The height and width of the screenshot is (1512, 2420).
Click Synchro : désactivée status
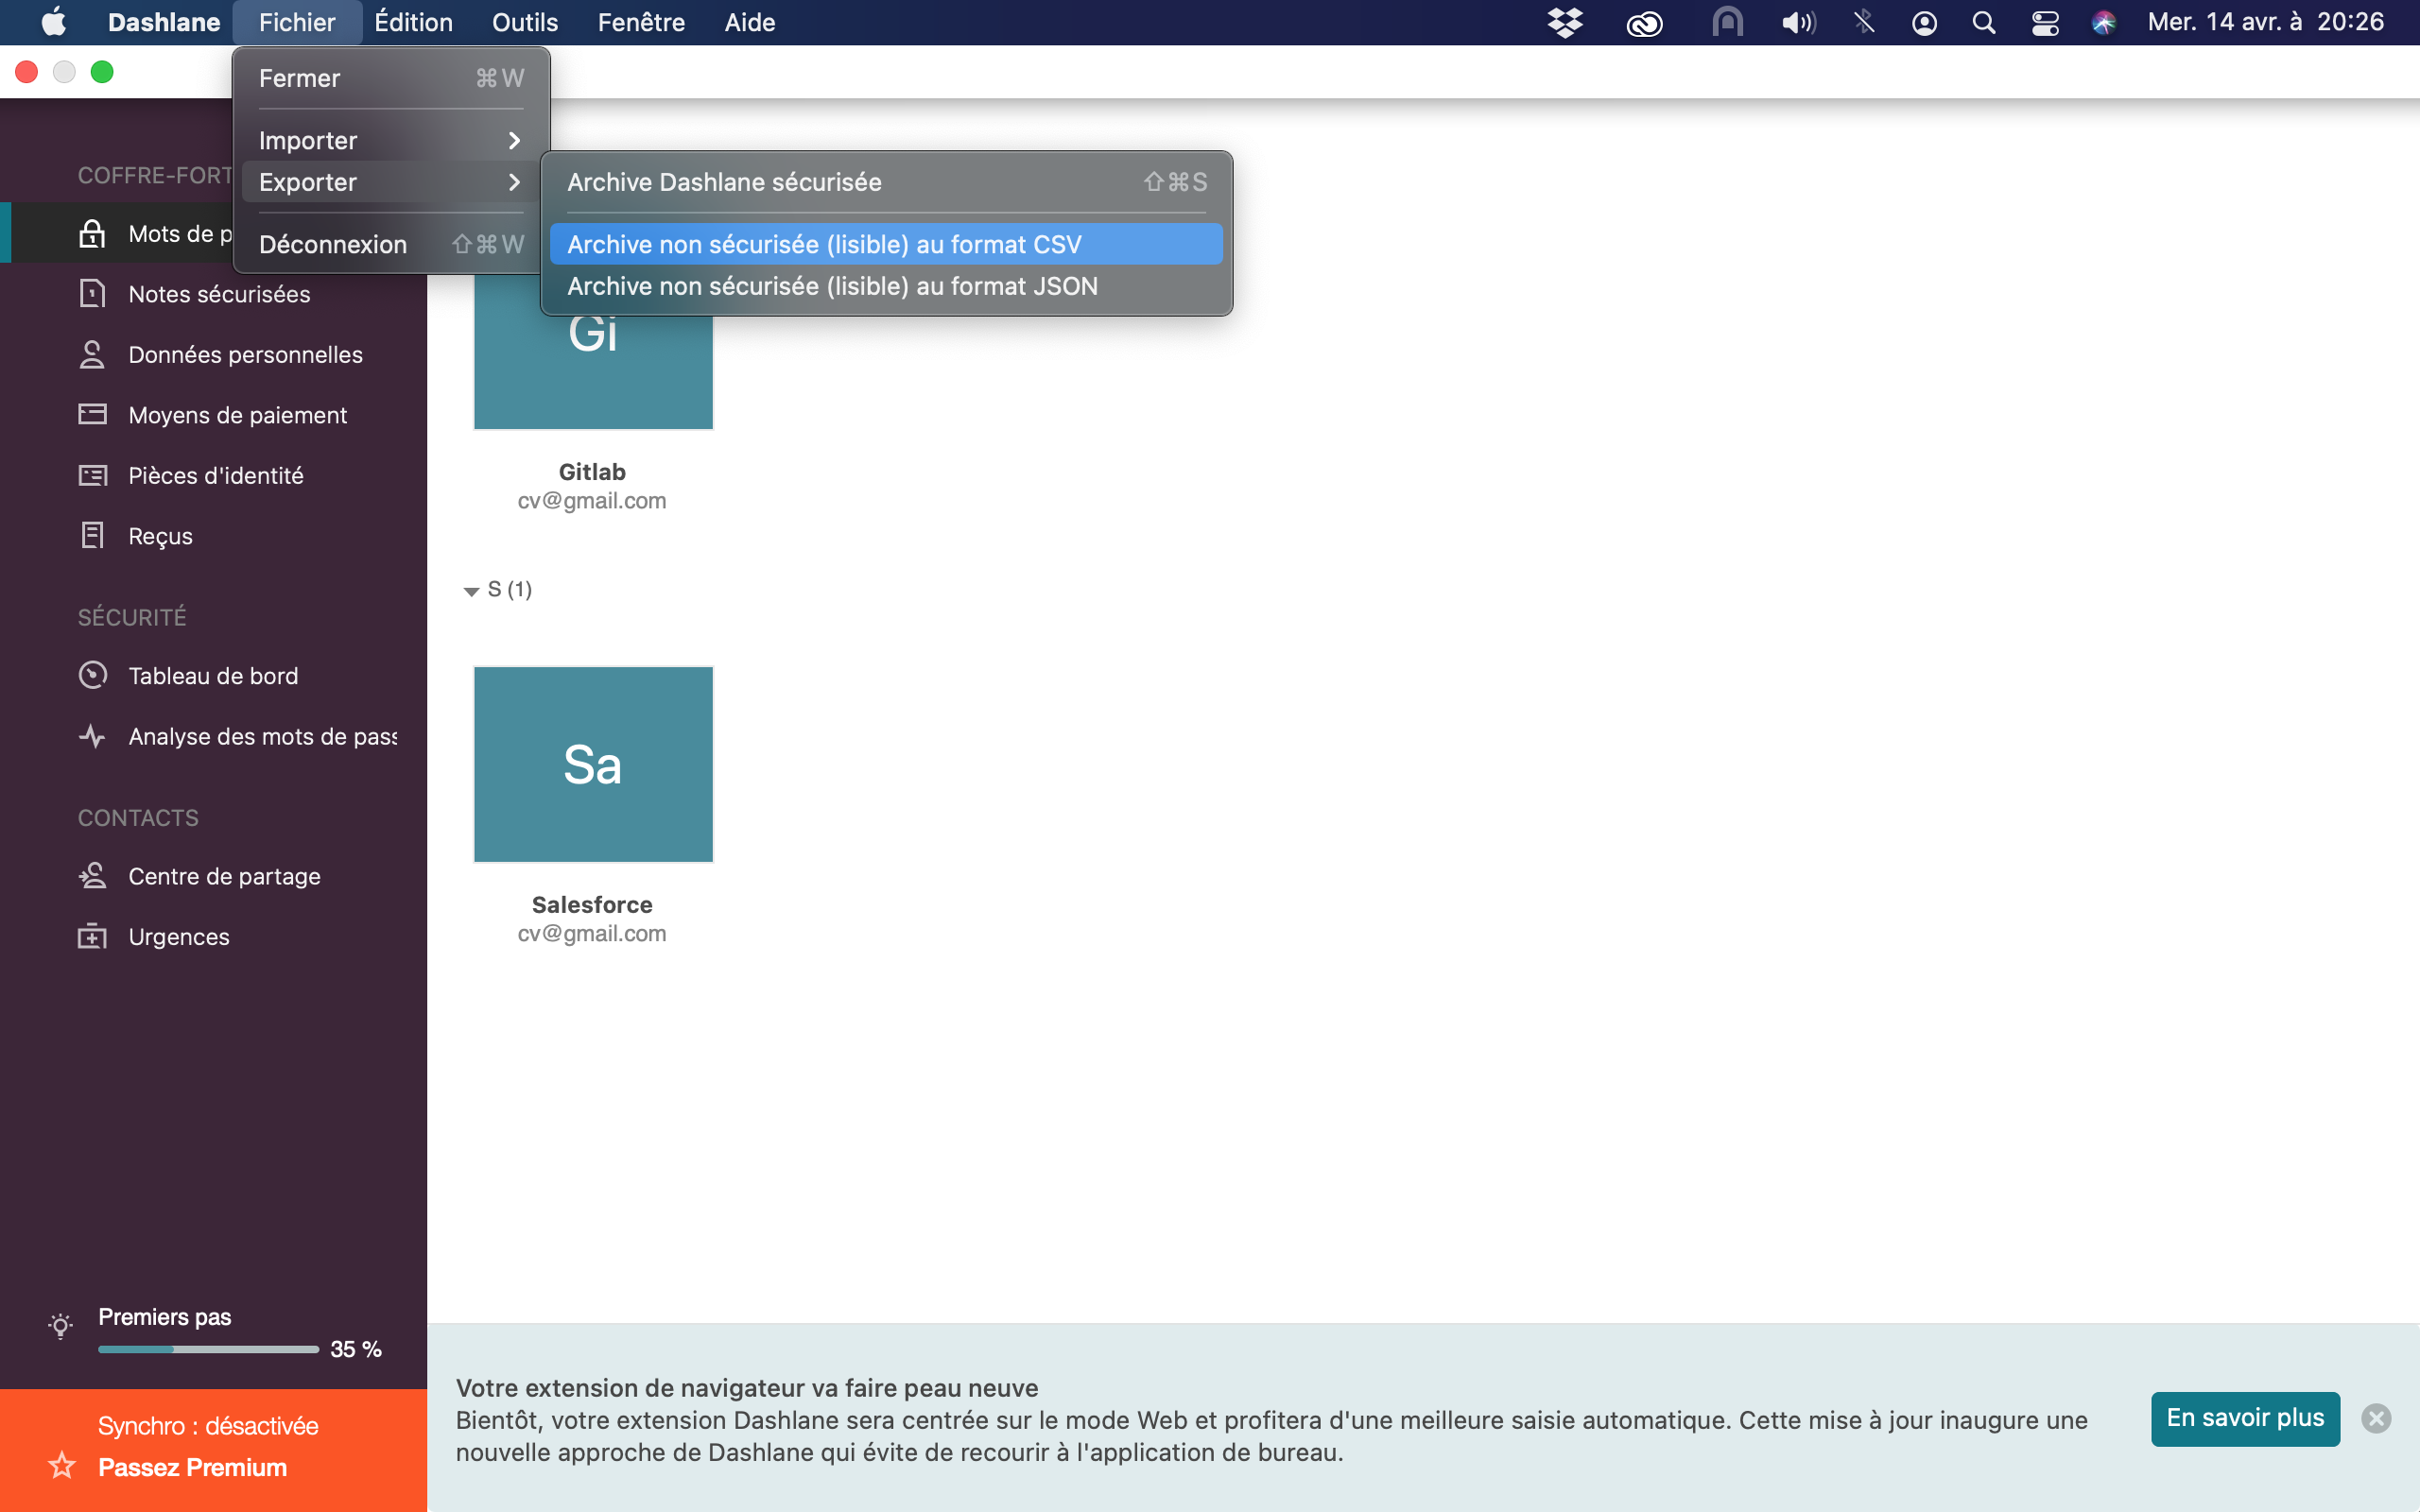(x=208, y=1425)
